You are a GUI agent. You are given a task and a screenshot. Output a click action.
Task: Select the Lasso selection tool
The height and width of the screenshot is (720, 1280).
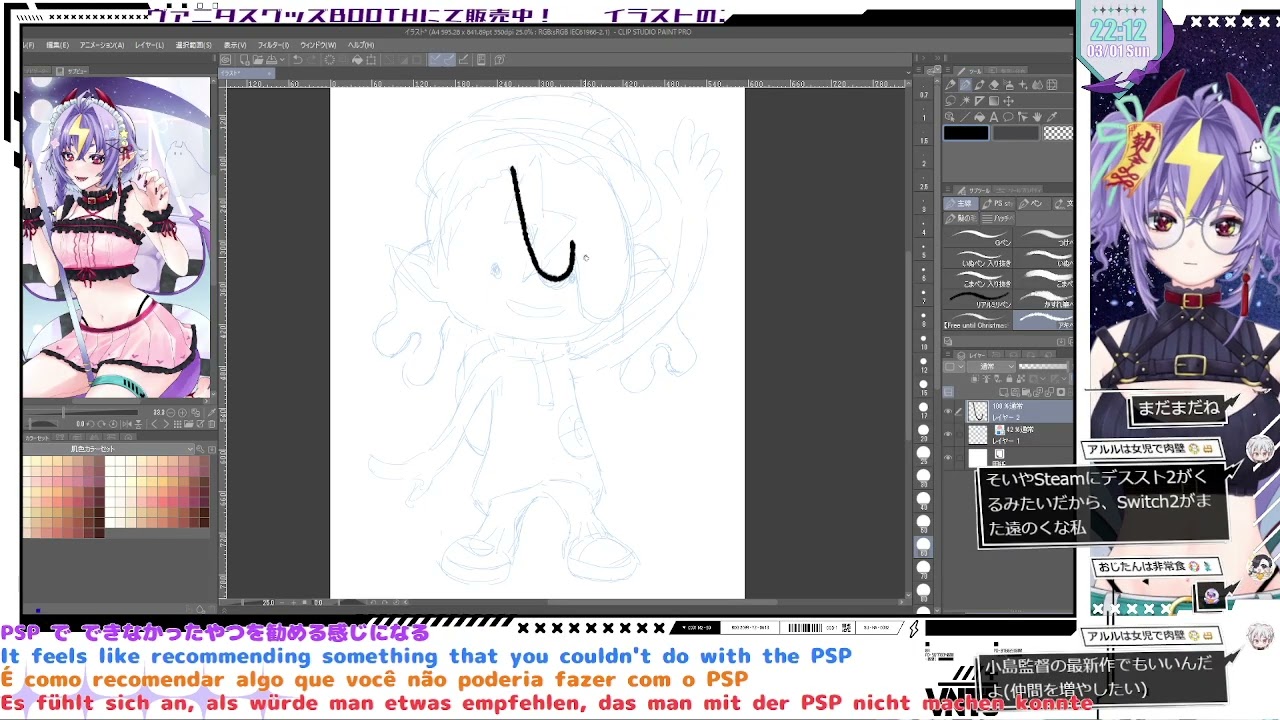950,100
